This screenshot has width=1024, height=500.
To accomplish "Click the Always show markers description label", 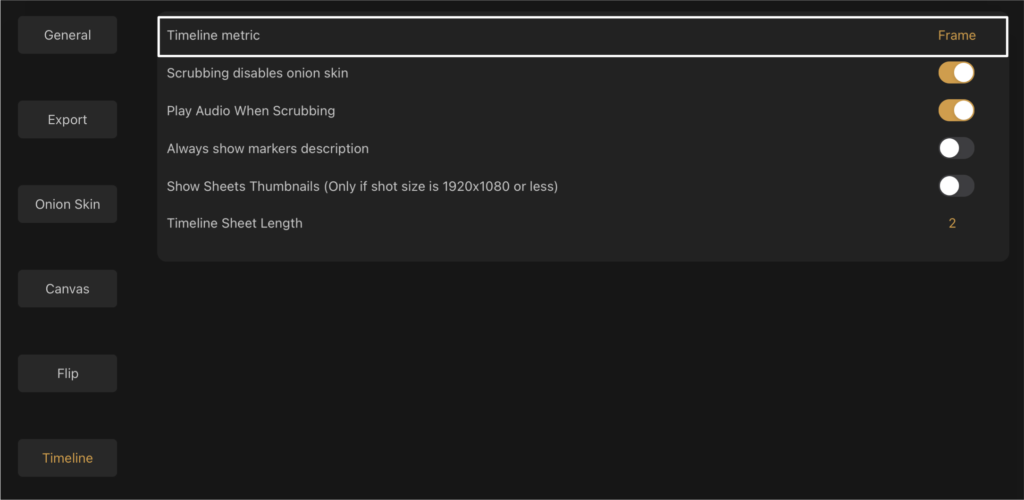I will pyautogui.click(x=268, y=149).
